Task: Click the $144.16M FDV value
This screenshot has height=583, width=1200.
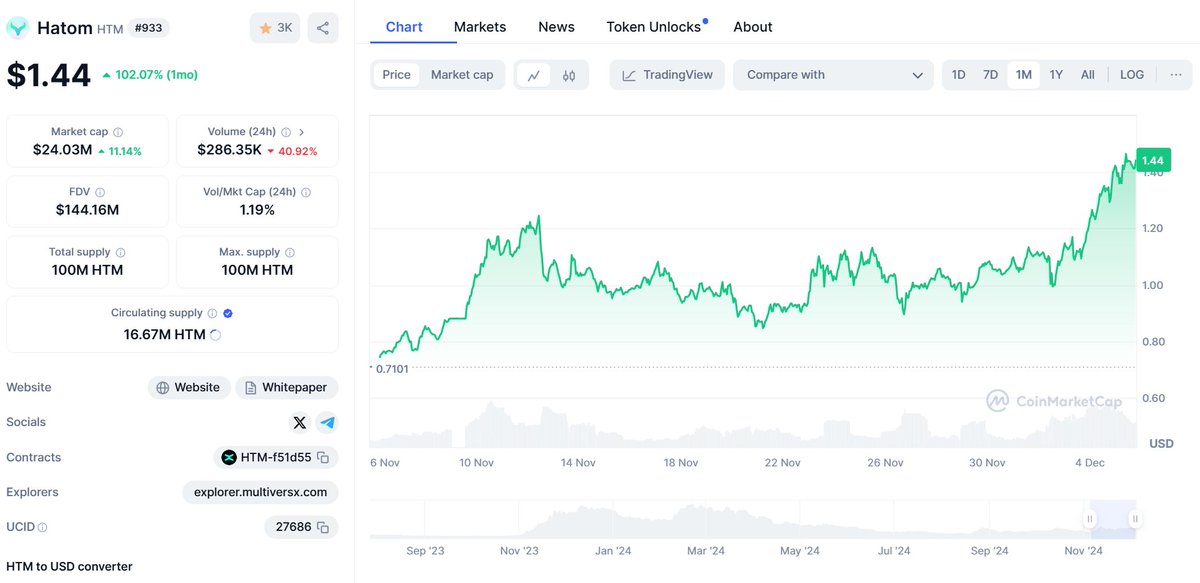Action: click(x=87, y=210)
